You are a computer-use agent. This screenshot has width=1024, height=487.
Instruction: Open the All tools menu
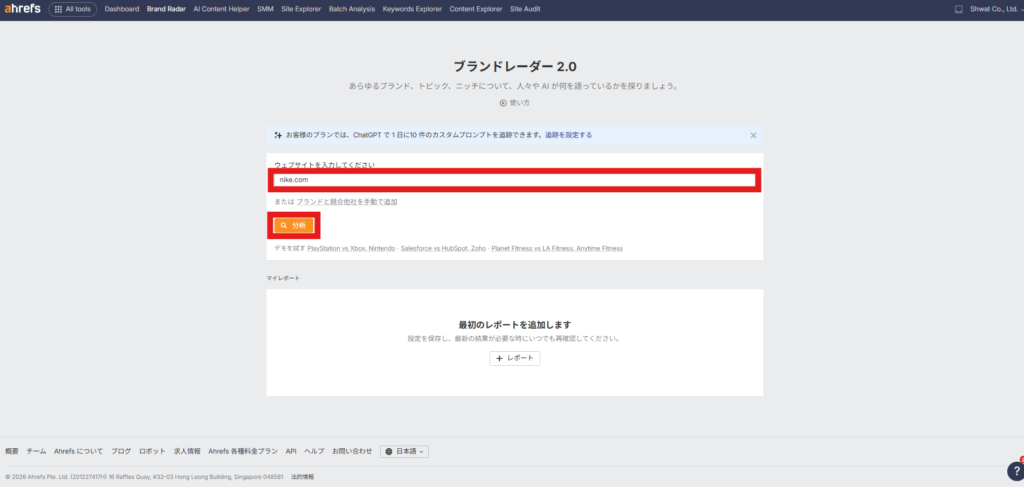pos(72,9)
